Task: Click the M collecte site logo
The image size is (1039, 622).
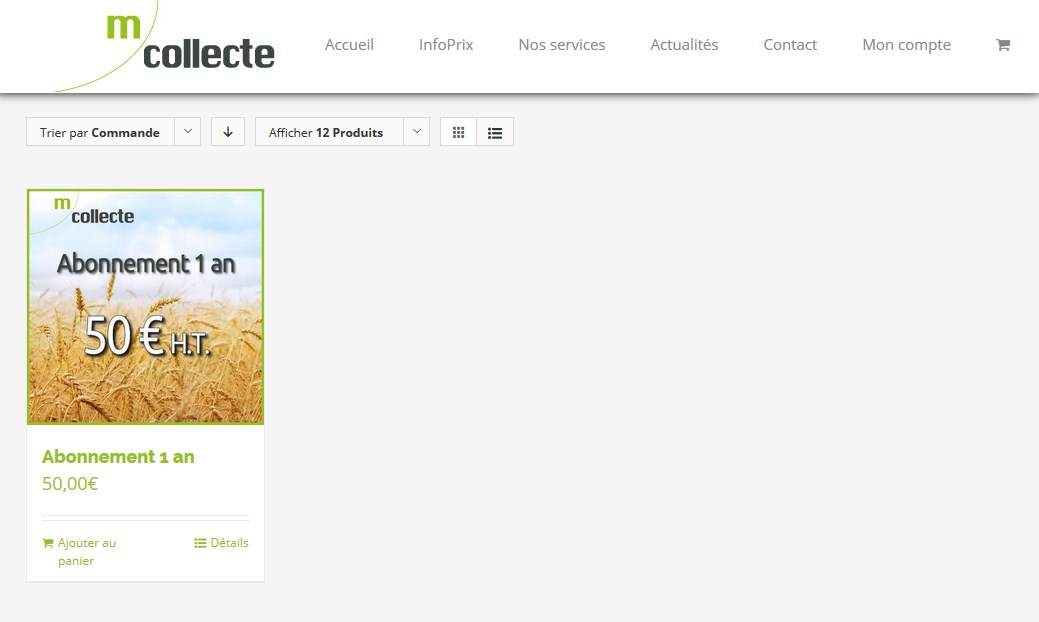Action: pyautogui.click(x=166, y=45)
